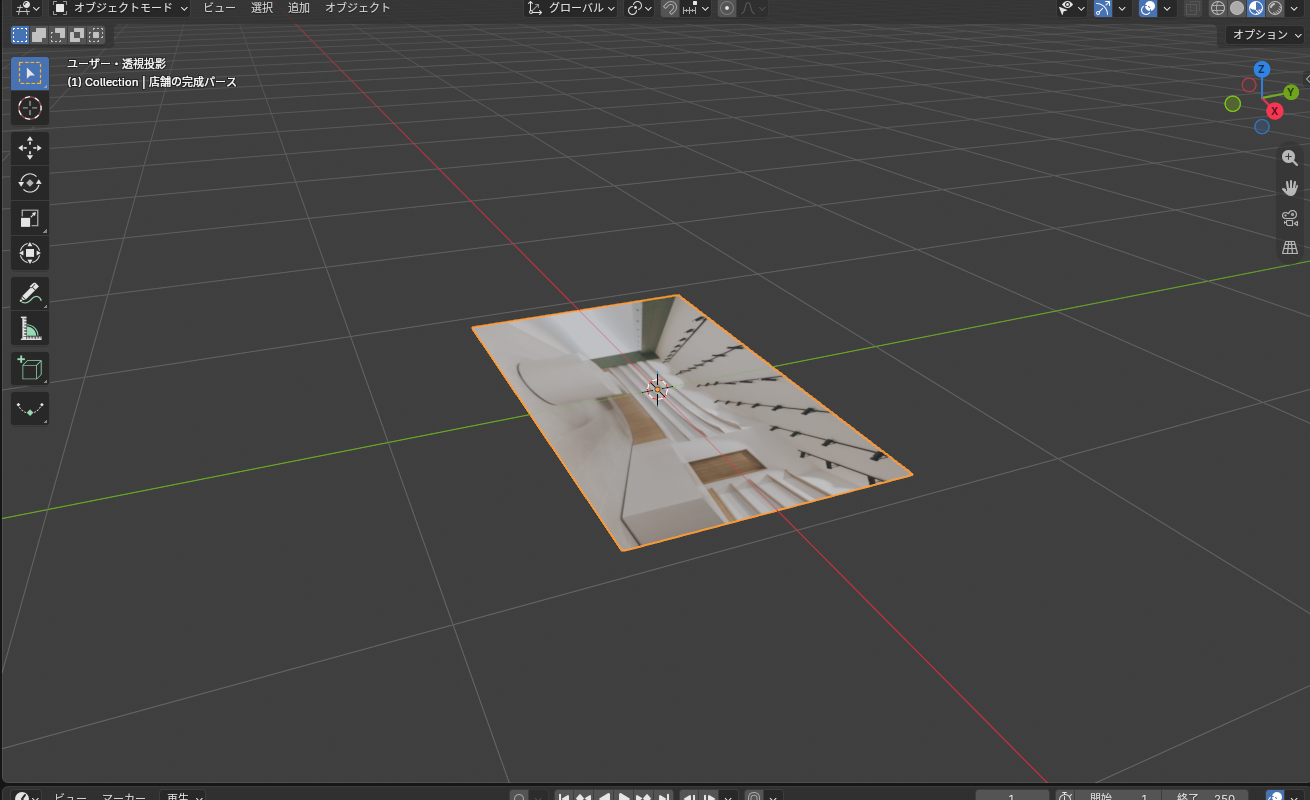
Task: Select the Scale tool
Action: [30, 218]
